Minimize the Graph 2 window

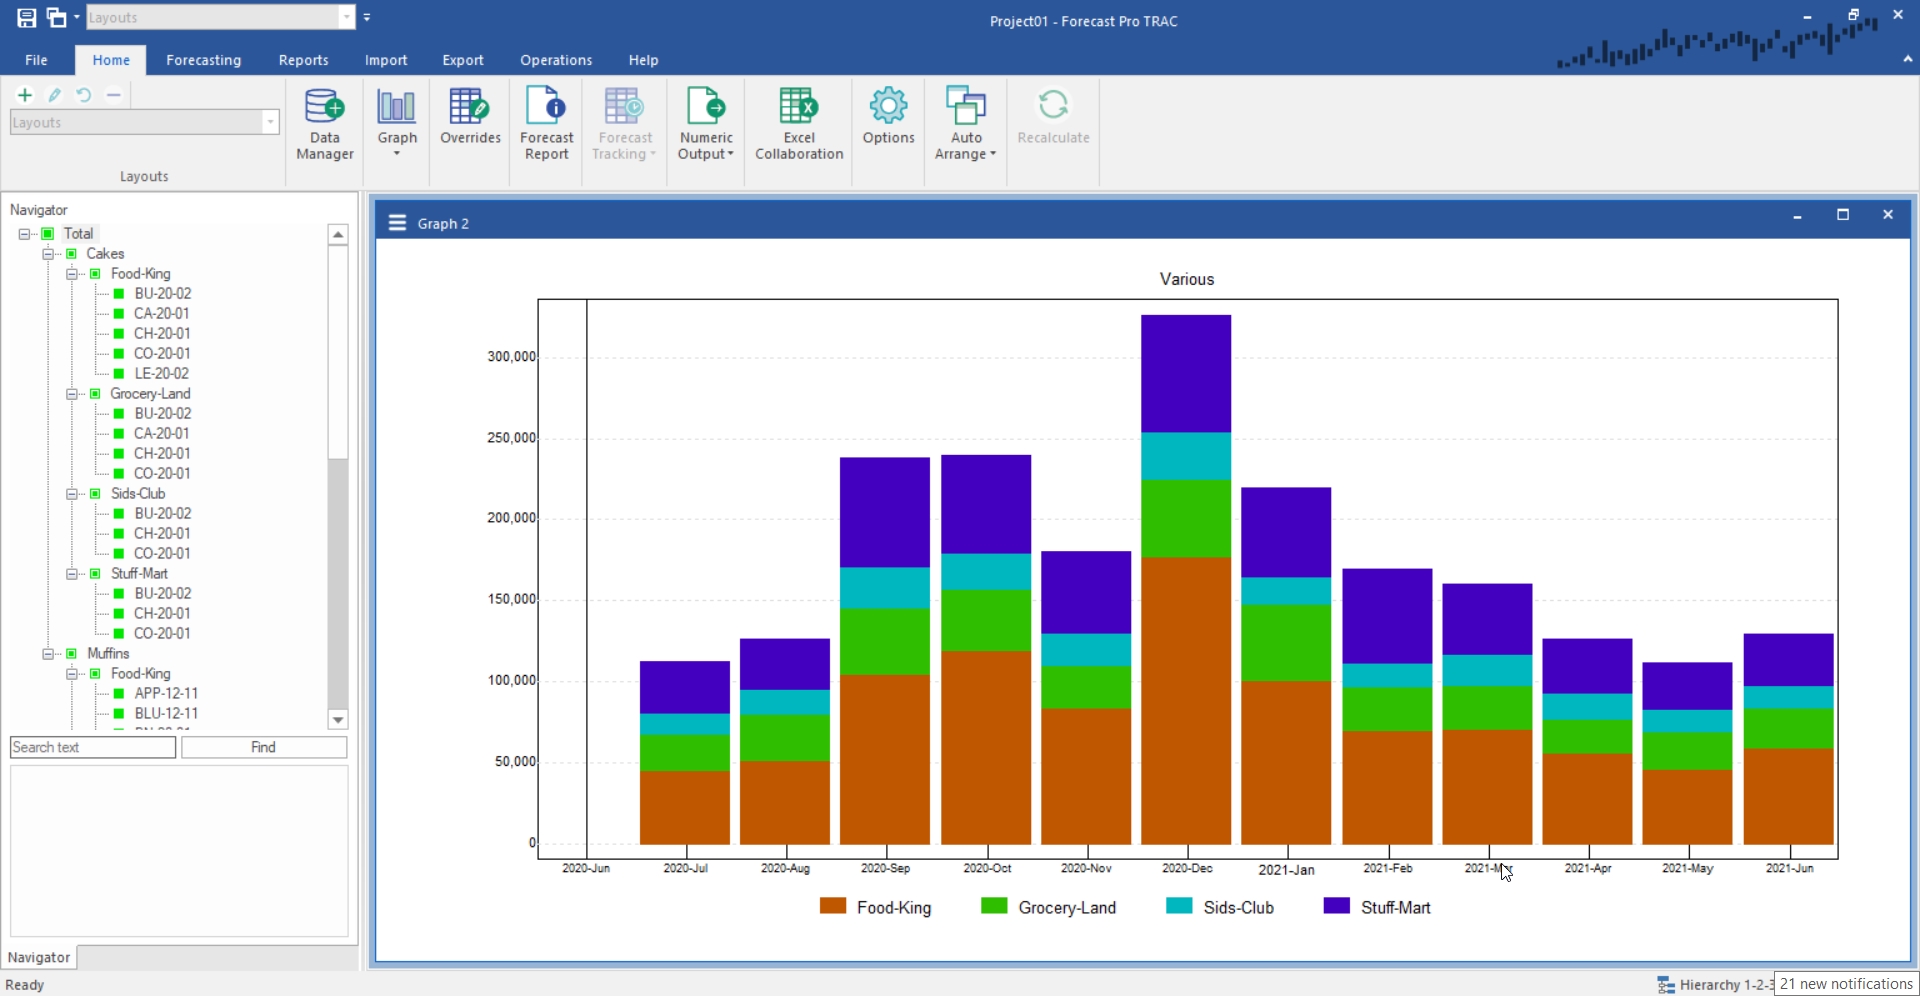[x=1797, y=215]
